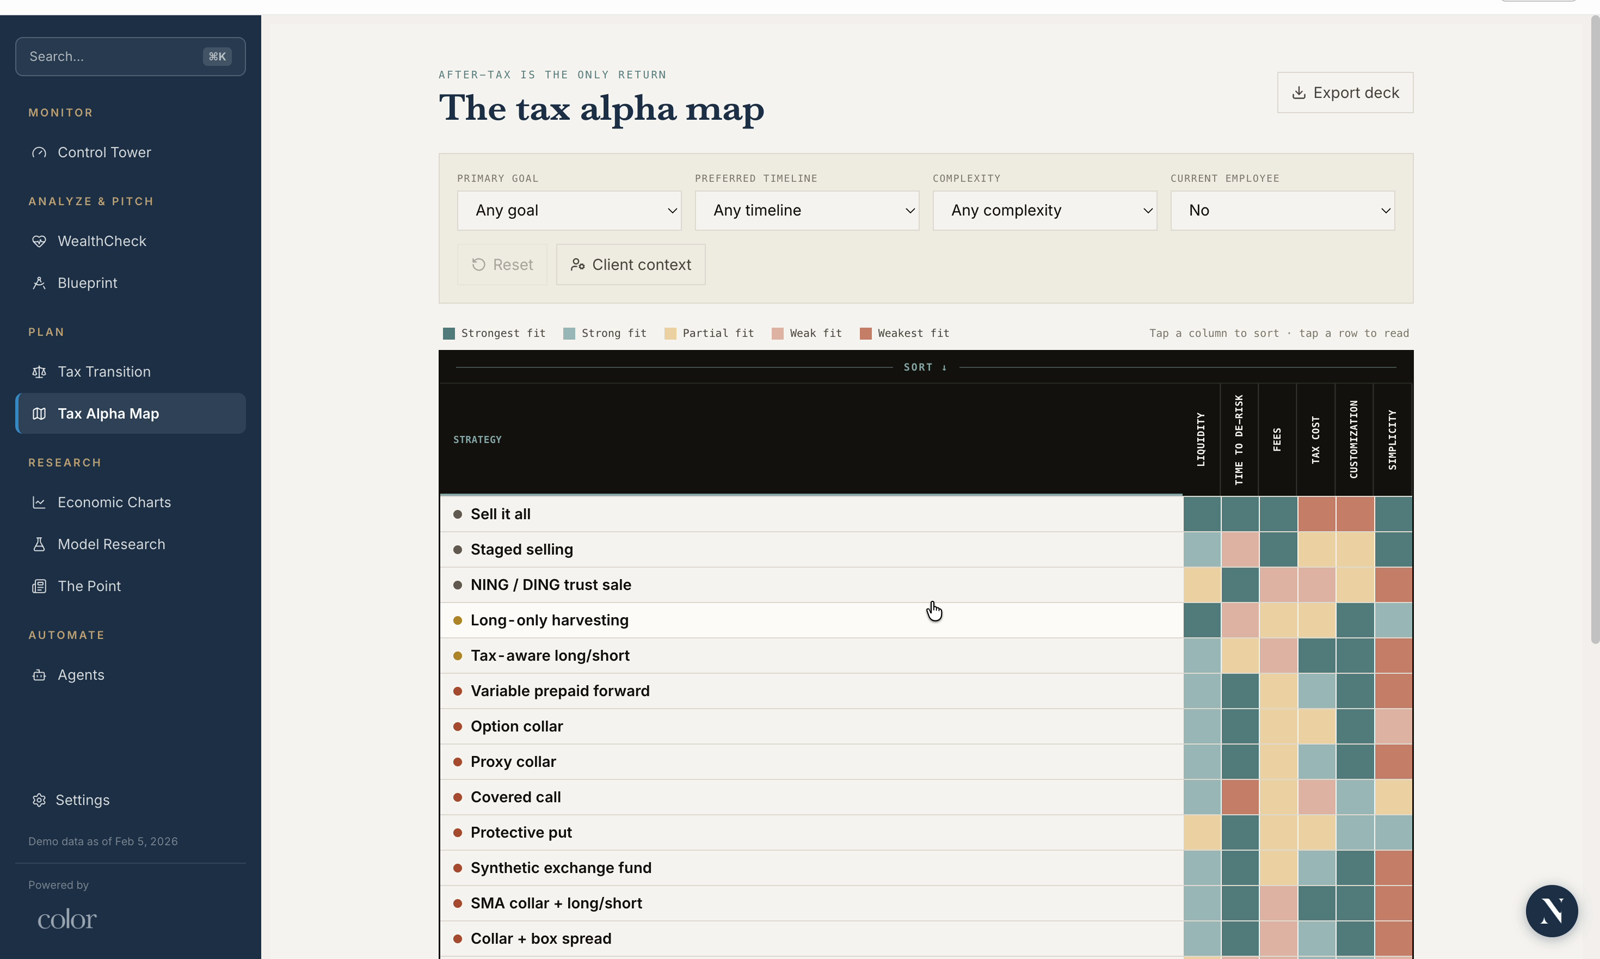Click Simplicity swatch for Covered call
This screenshot has width=1600, height=959.
click(x=1394, y=797)
